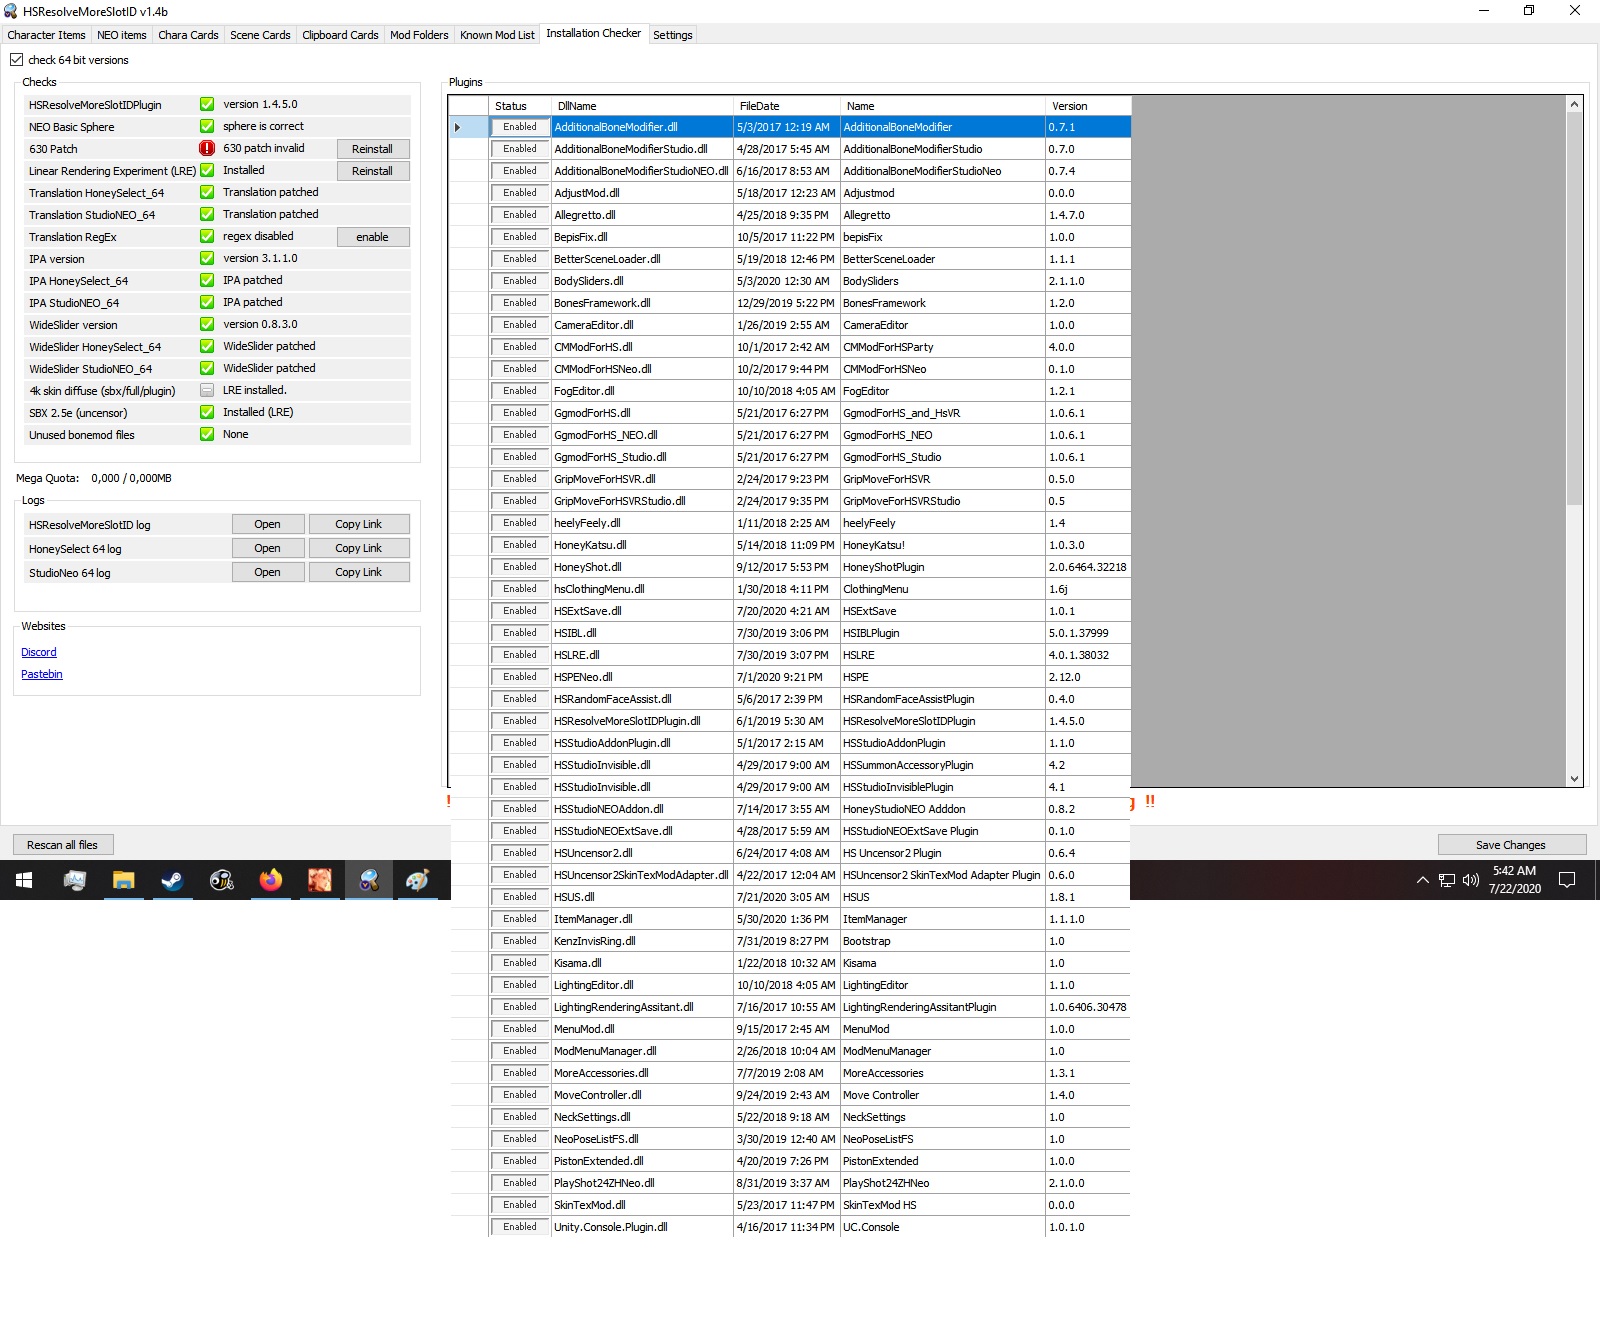Copy link for HoneySelect 64 log

[x=359, y=548]
